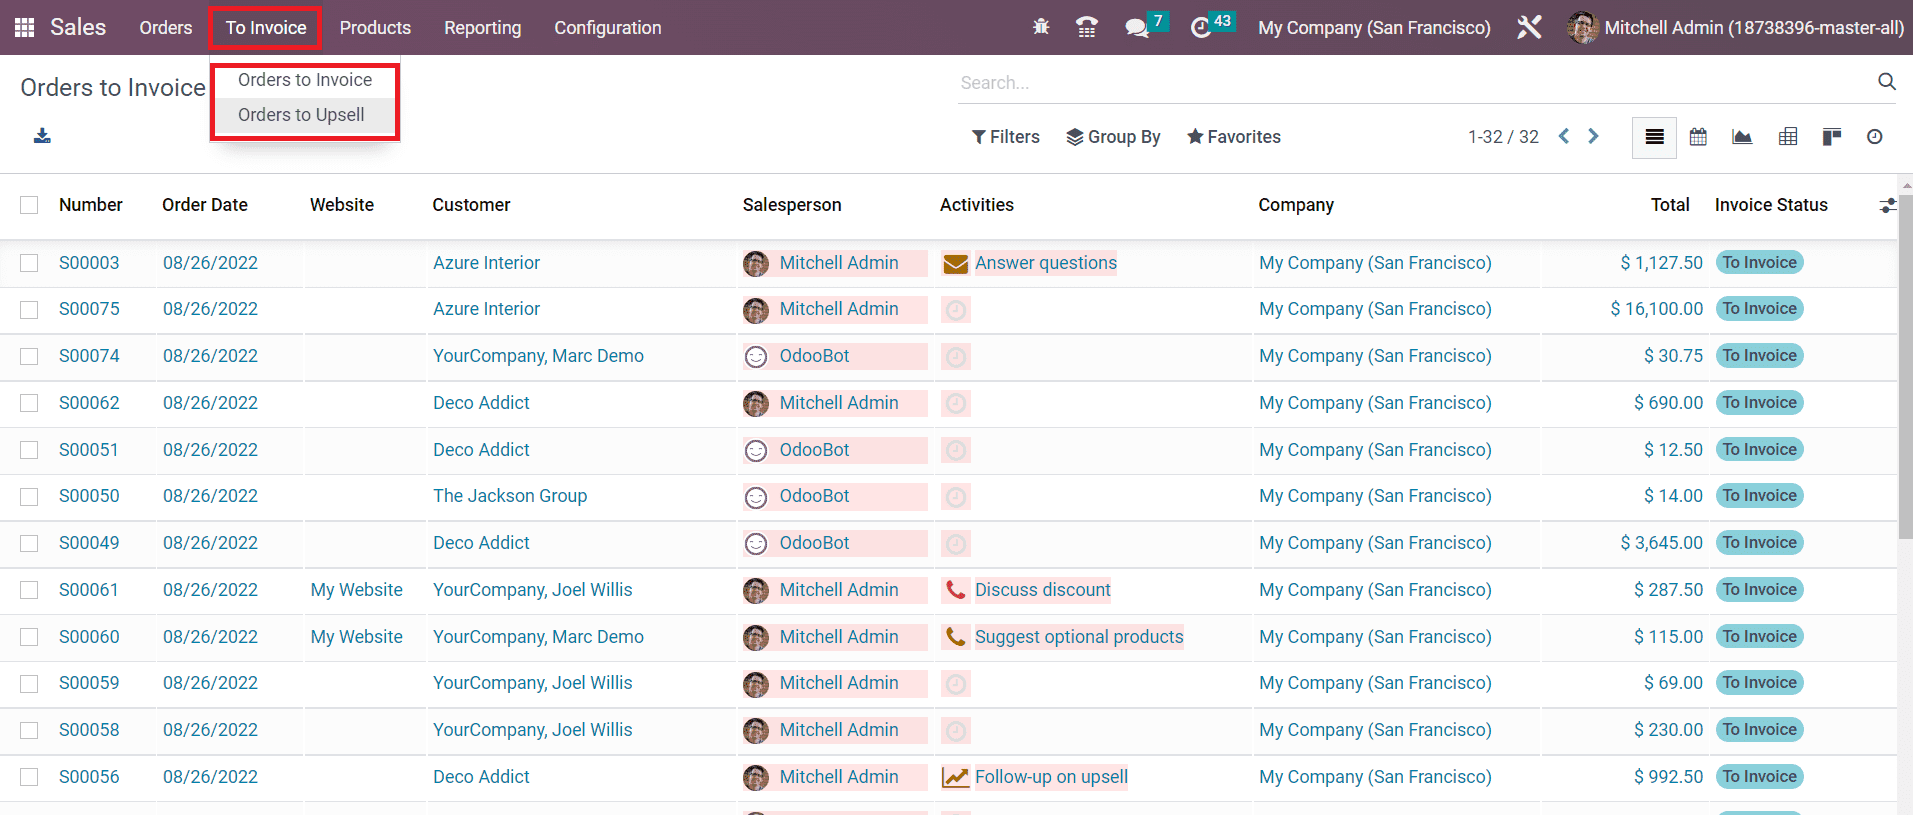Check the row box for S00061
The image size is (1913, 815).
(x=29, y=590)
